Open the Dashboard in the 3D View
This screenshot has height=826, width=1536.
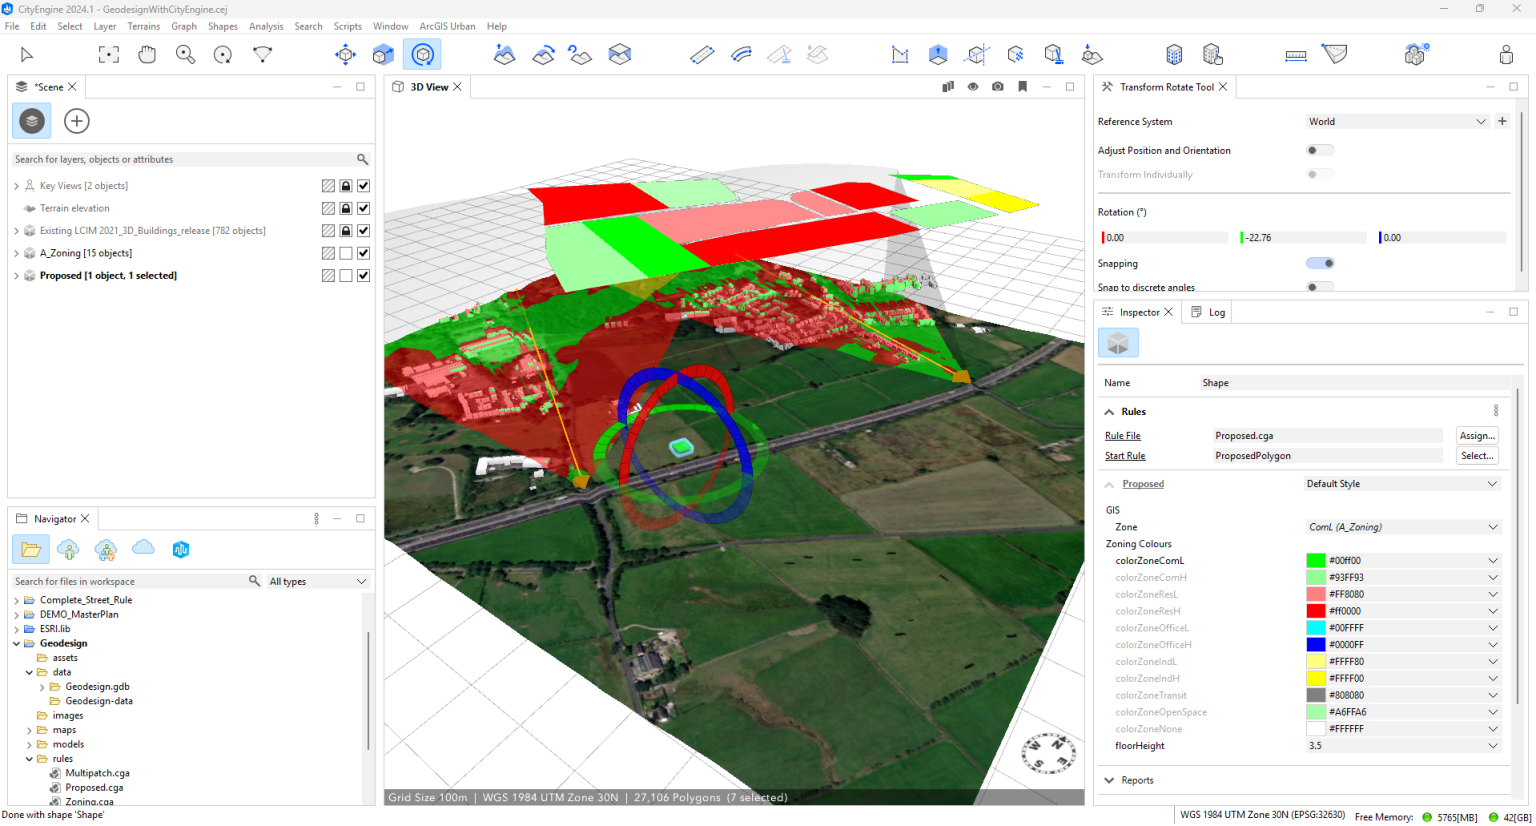pyautogui.click(x=947, y=87)
